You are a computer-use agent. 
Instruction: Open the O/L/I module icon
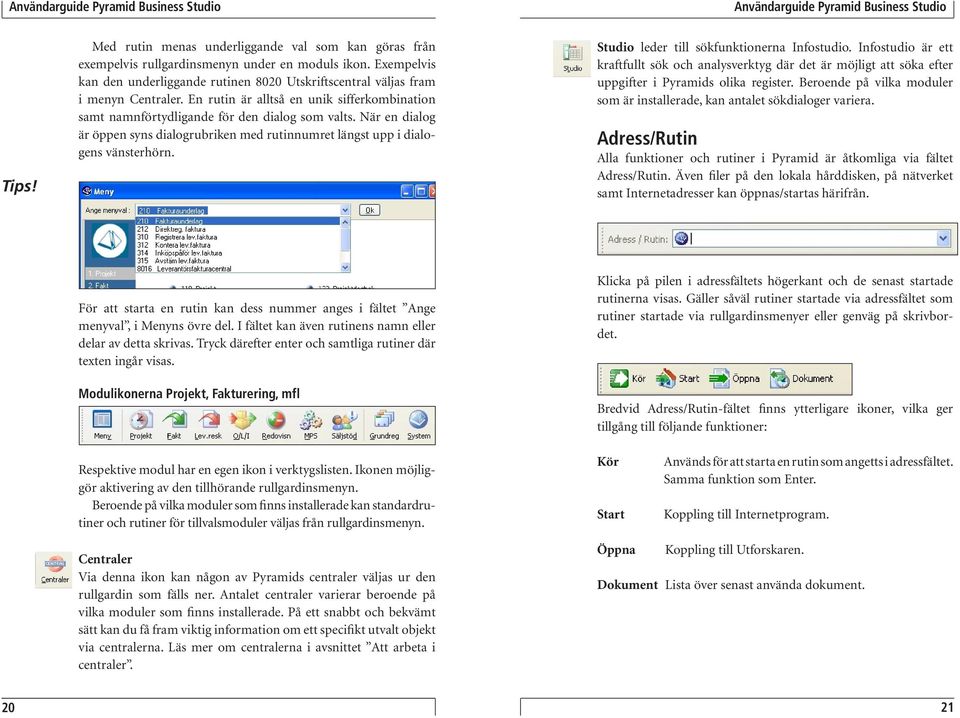(x=241, y=425)
